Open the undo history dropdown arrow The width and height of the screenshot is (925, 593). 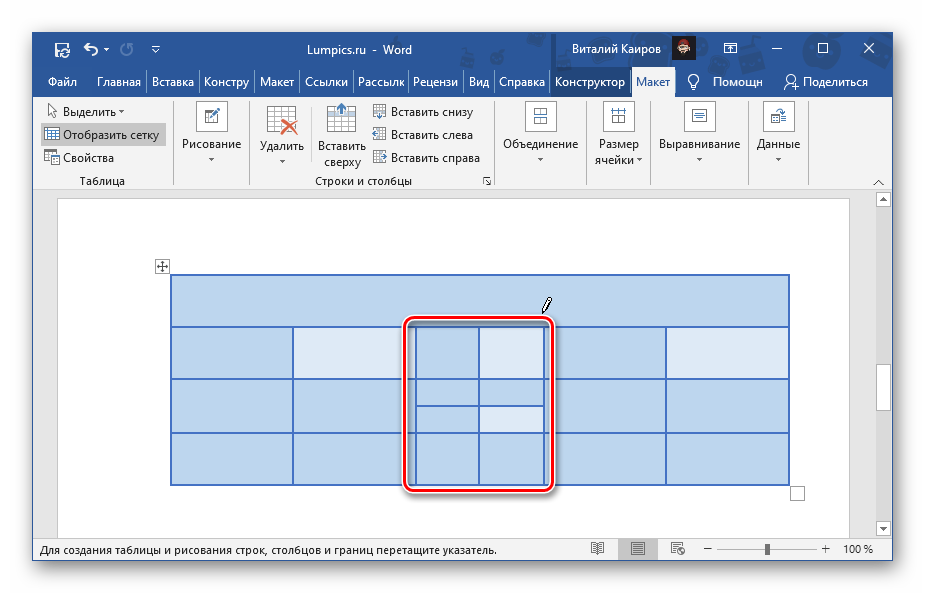coord(107,50)
